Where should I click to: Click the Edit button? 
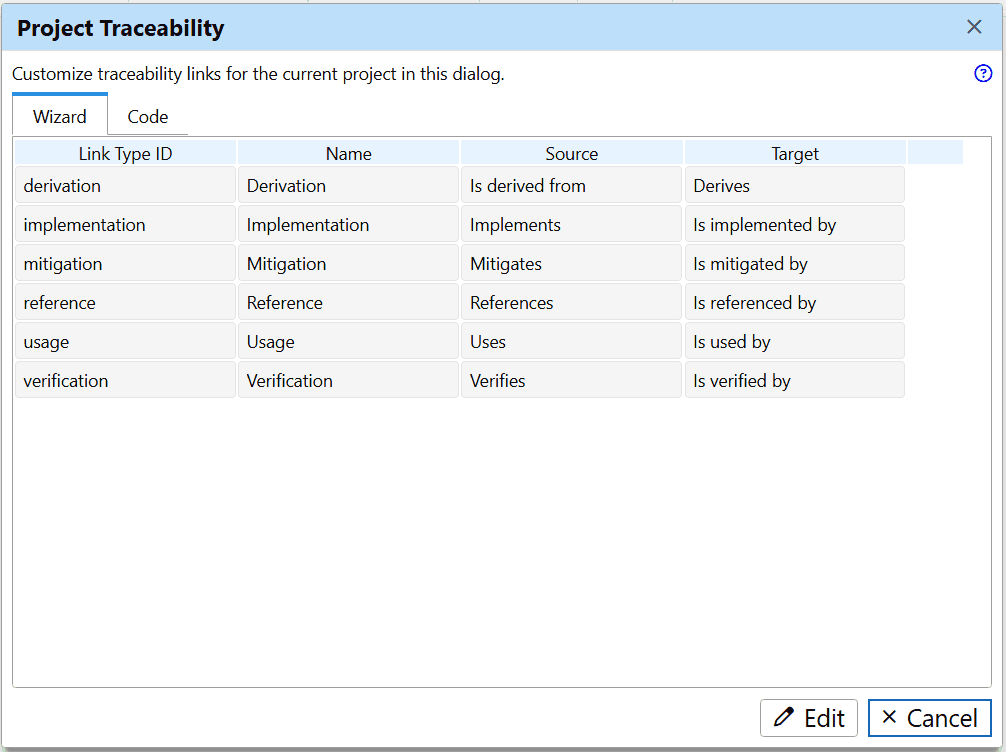click(x=808, y=717)
